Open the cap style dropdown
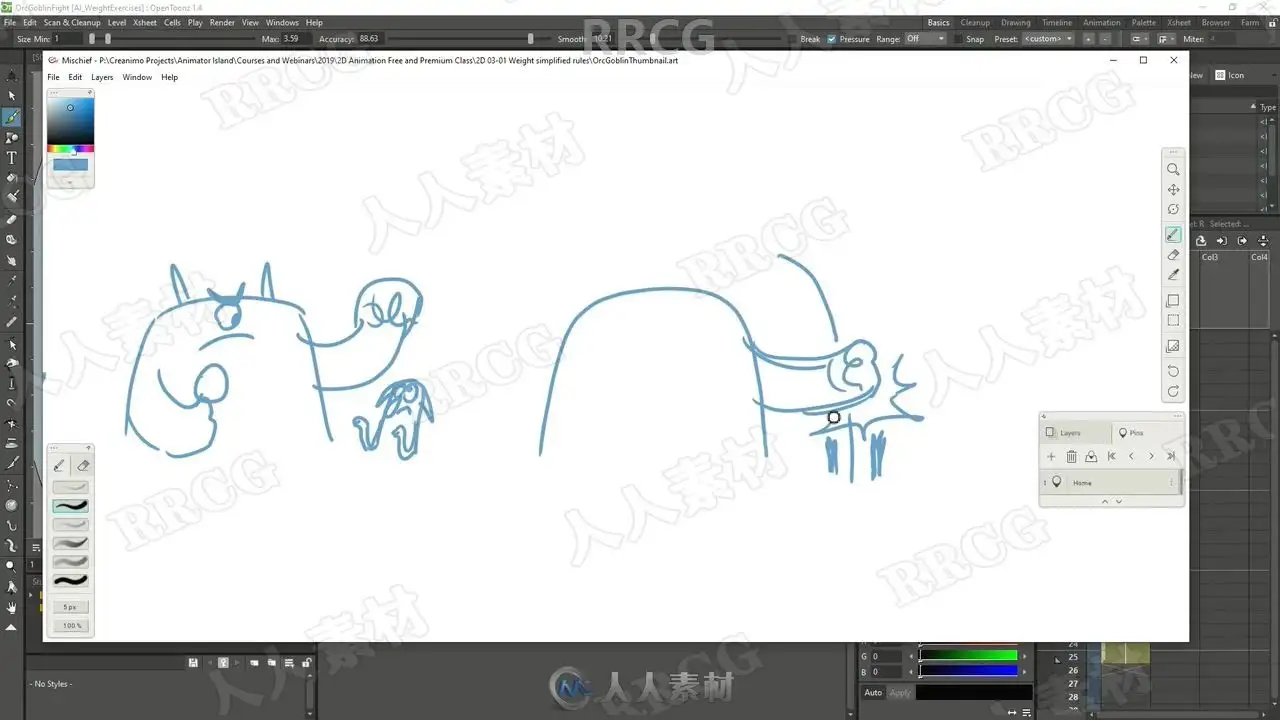The image size is (1280, 720). pyautogui.click(x=1139, y=39)
